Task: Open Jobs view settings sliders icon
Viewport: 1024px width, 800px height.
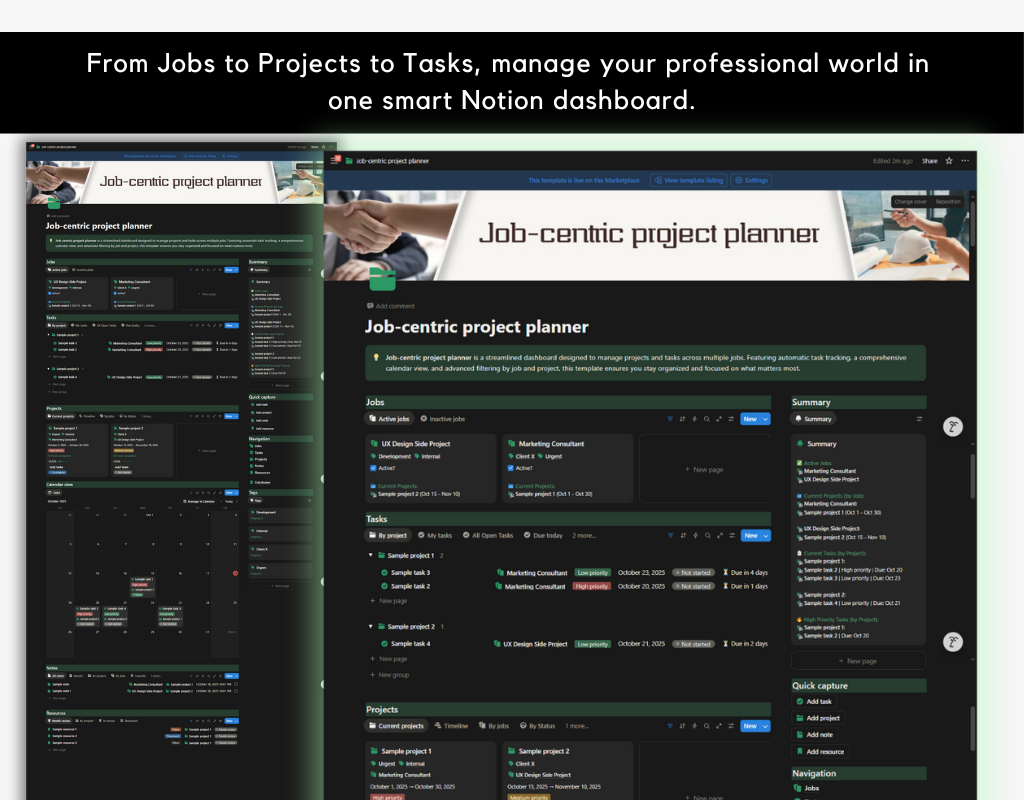Action: click(x=731, y=419)
